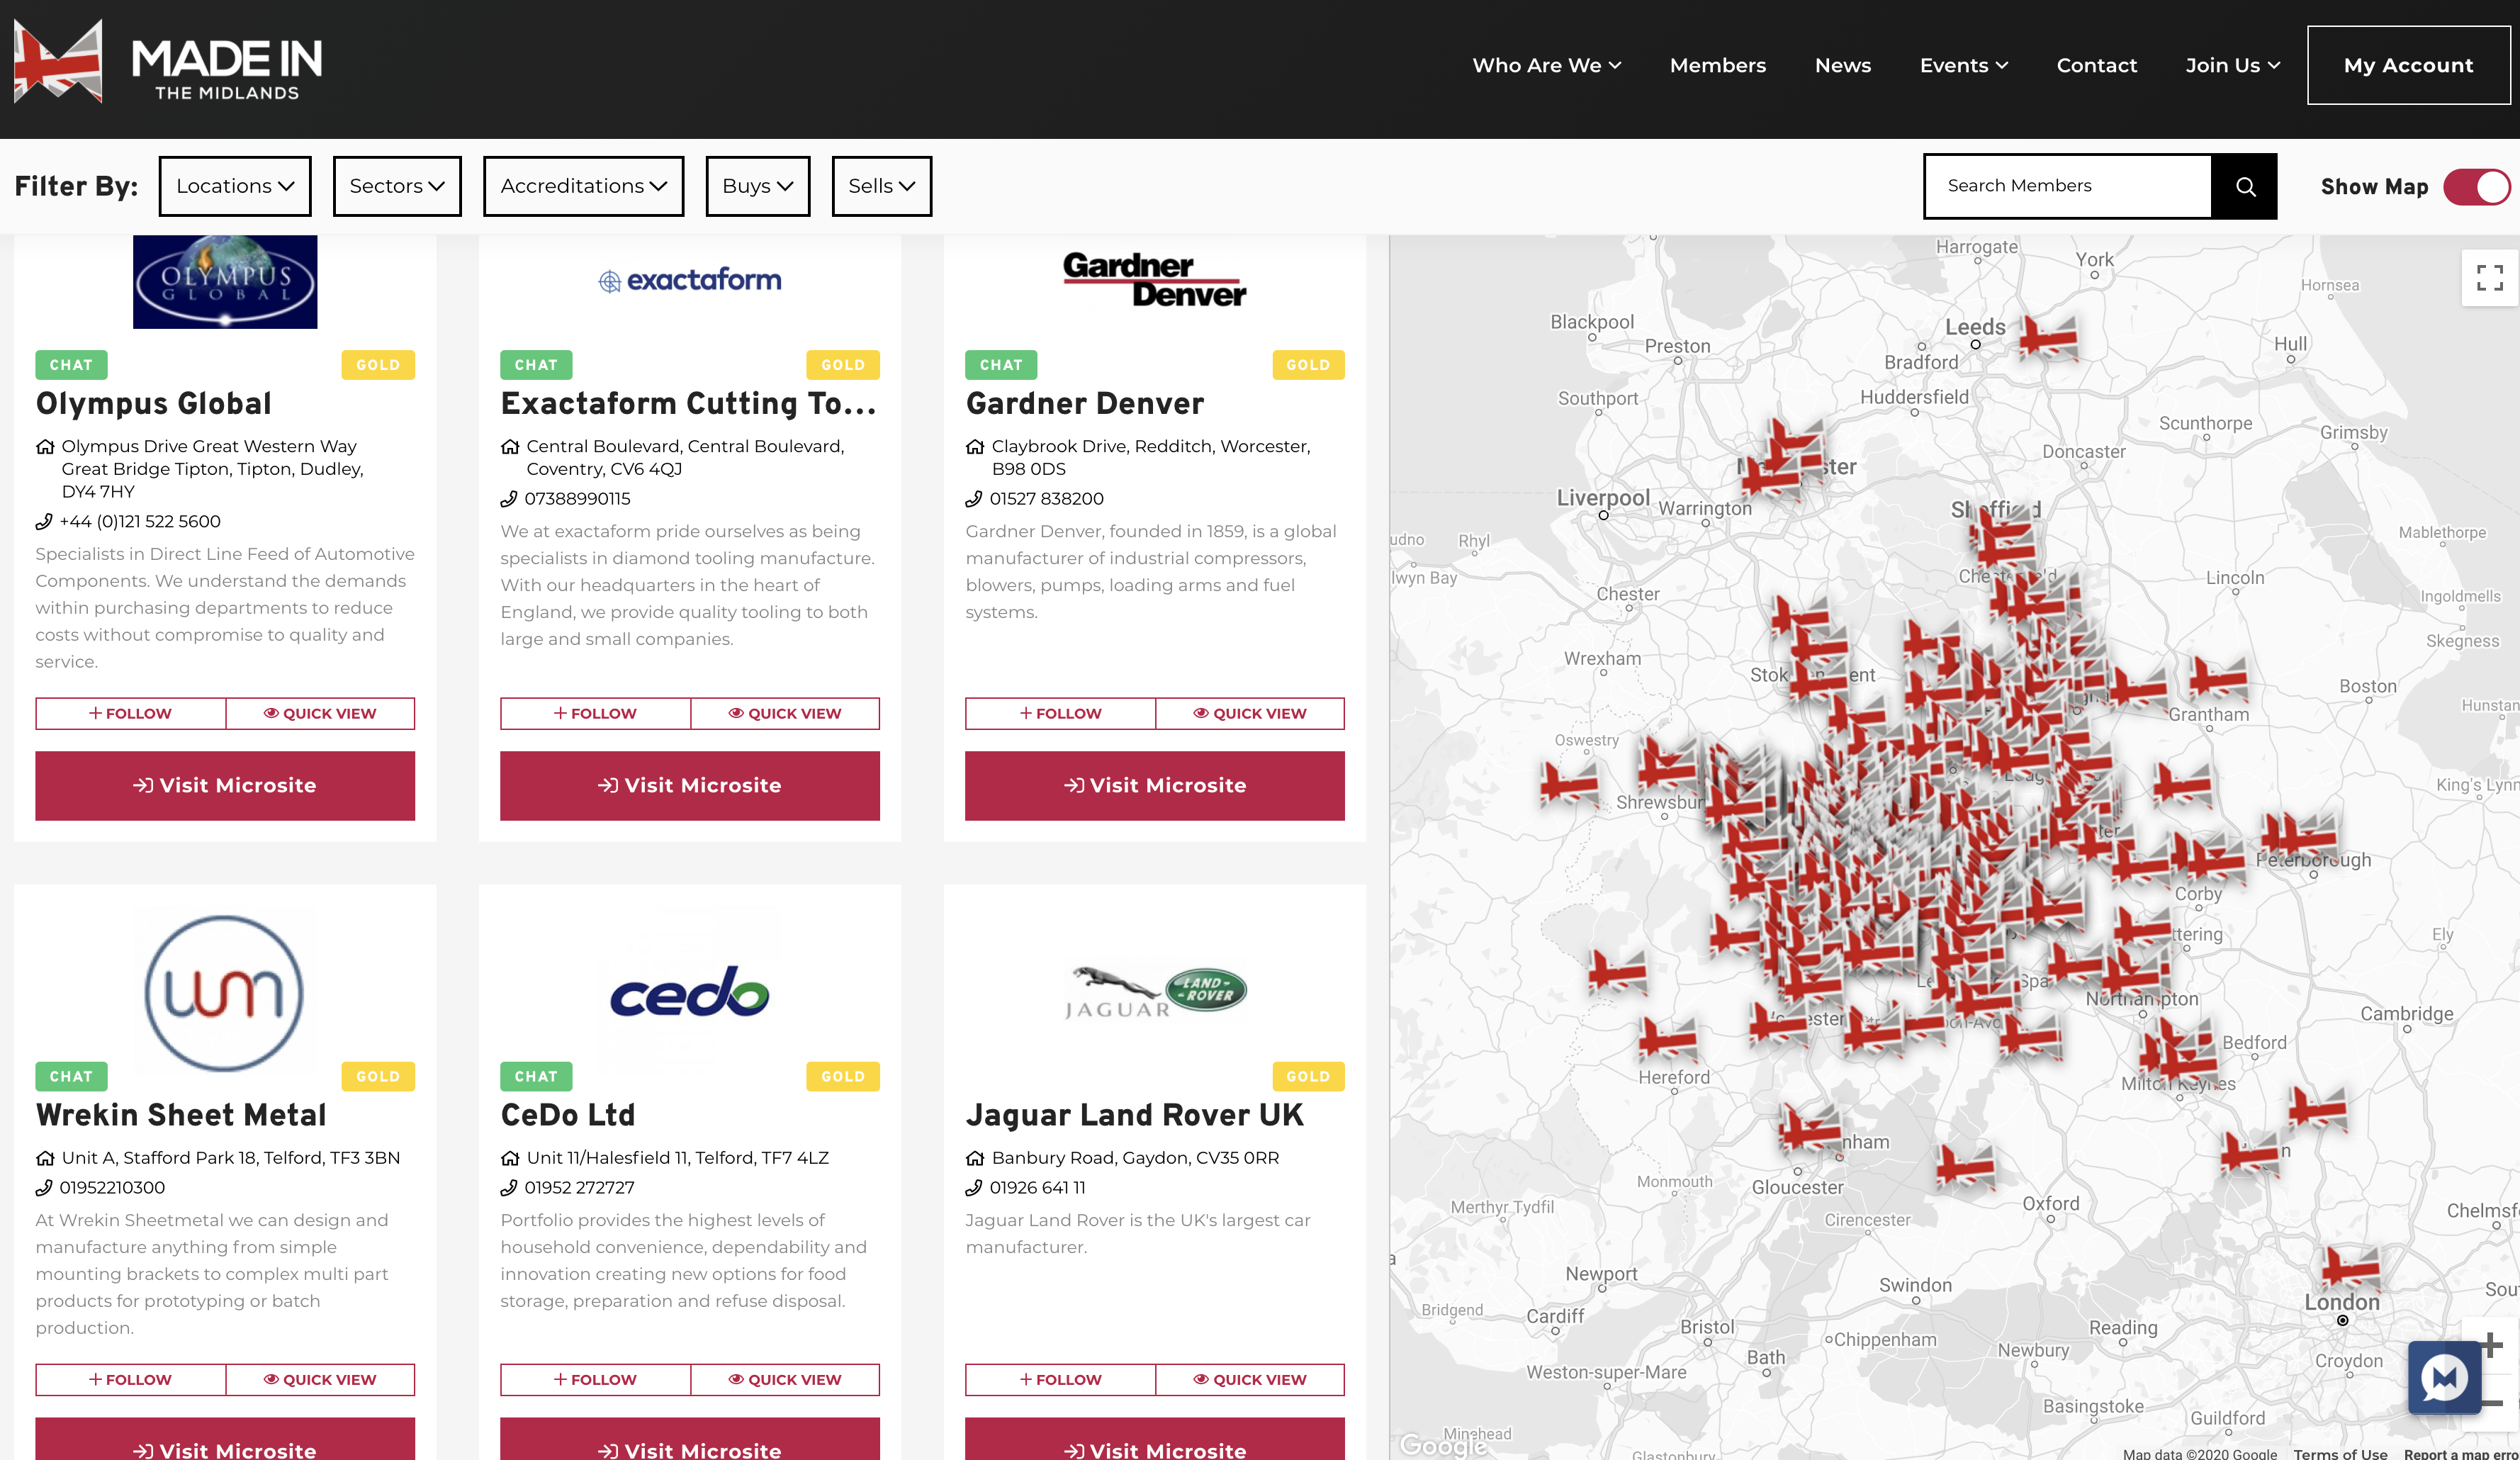Open the News page
Image resolution: width=2520 pixels, height=1460 pixels.
click(1842, 65)
